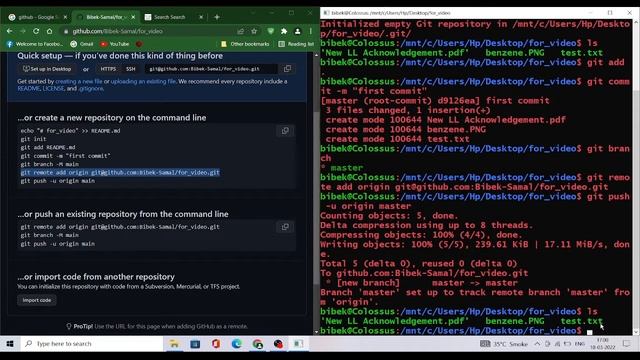The height and width of the screenshot is (360, 640).
Task: Click the repository git URL field
Action: click(x=211, y=69)
